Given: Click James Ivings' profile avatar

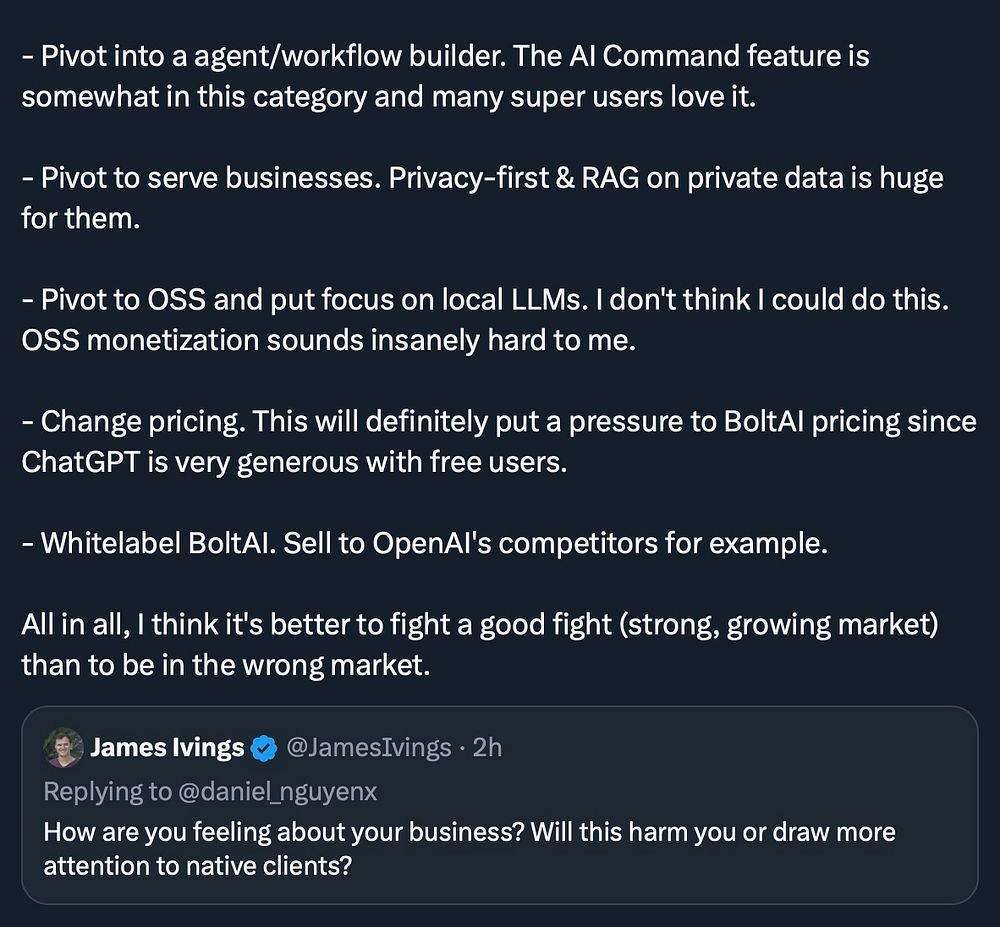Looking at the screenshot, I should pyautogui.click(x=63, y=747).
